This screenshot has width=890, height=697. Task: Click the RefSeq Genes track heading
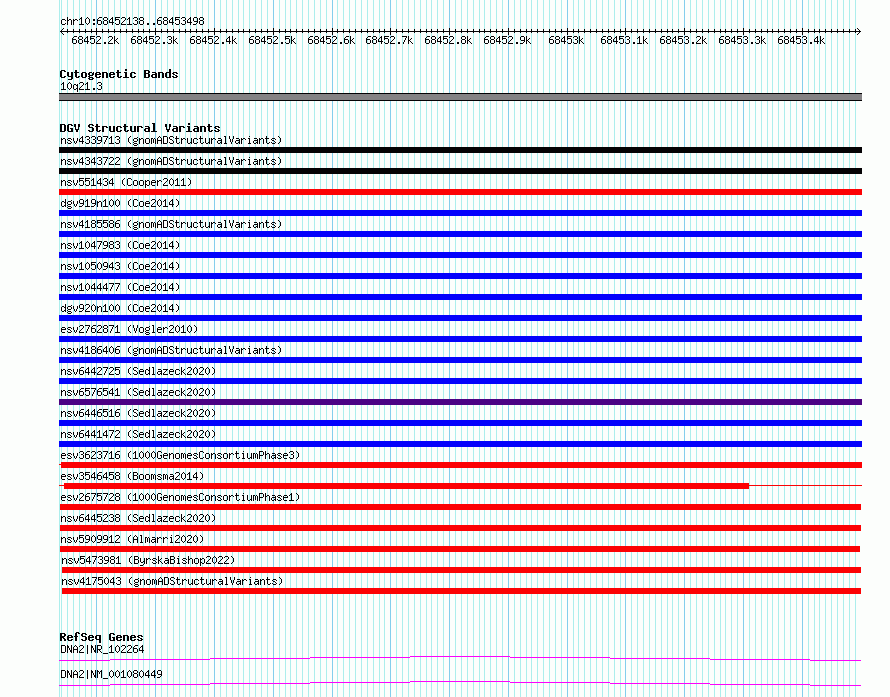point(101,637)
